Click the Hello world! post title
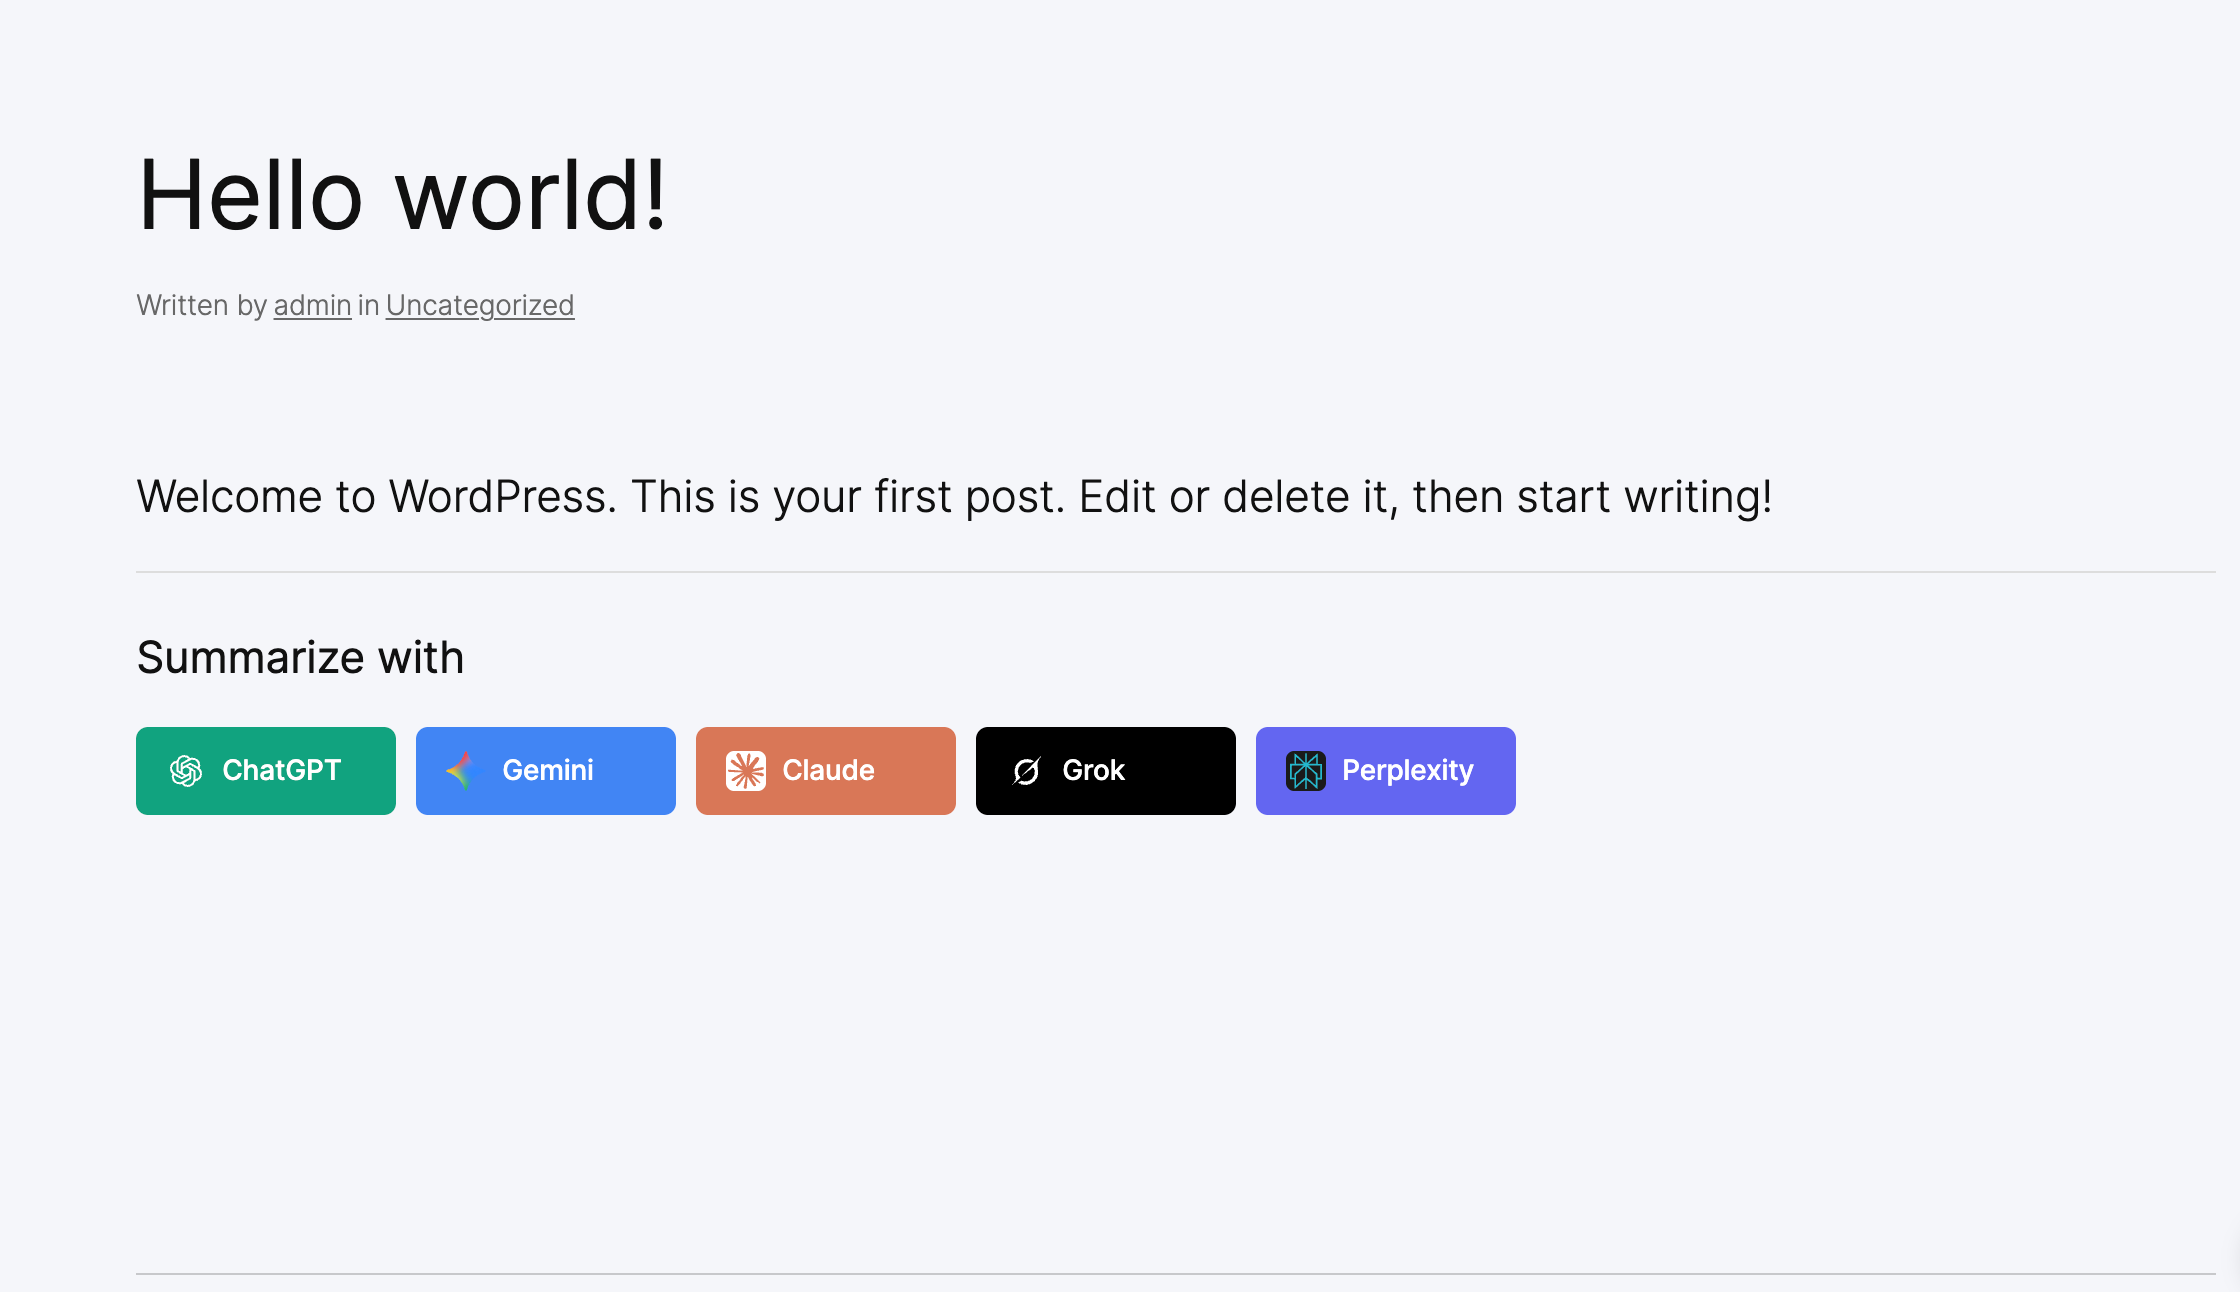The height and width of the screenshot is (1292, 2240). (x=402, y=196)
